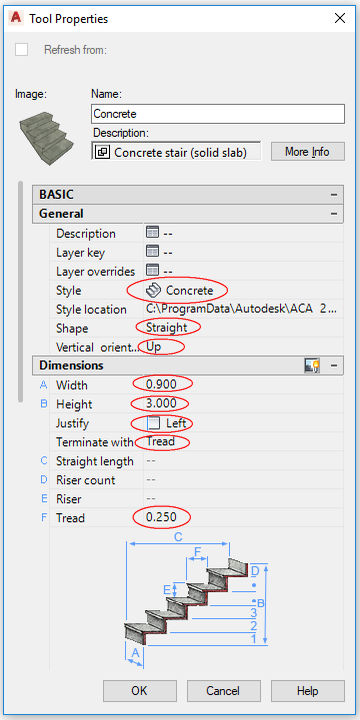Screen dimensions: 360x720
Task: Click the Height value 3.000
Action: tap(161, 404)
